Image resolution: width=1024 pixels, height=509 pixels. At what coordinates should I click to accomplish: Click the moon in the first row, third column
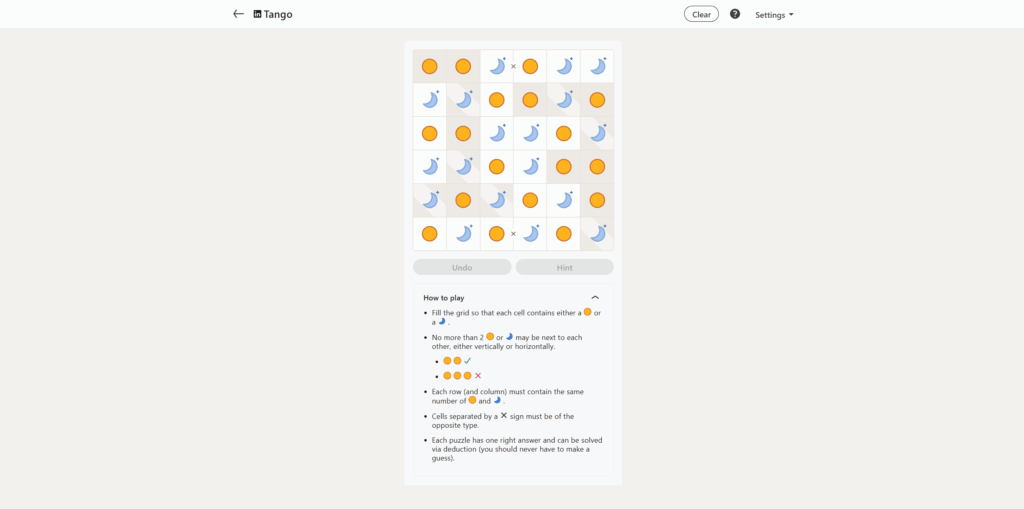(496, 67)
